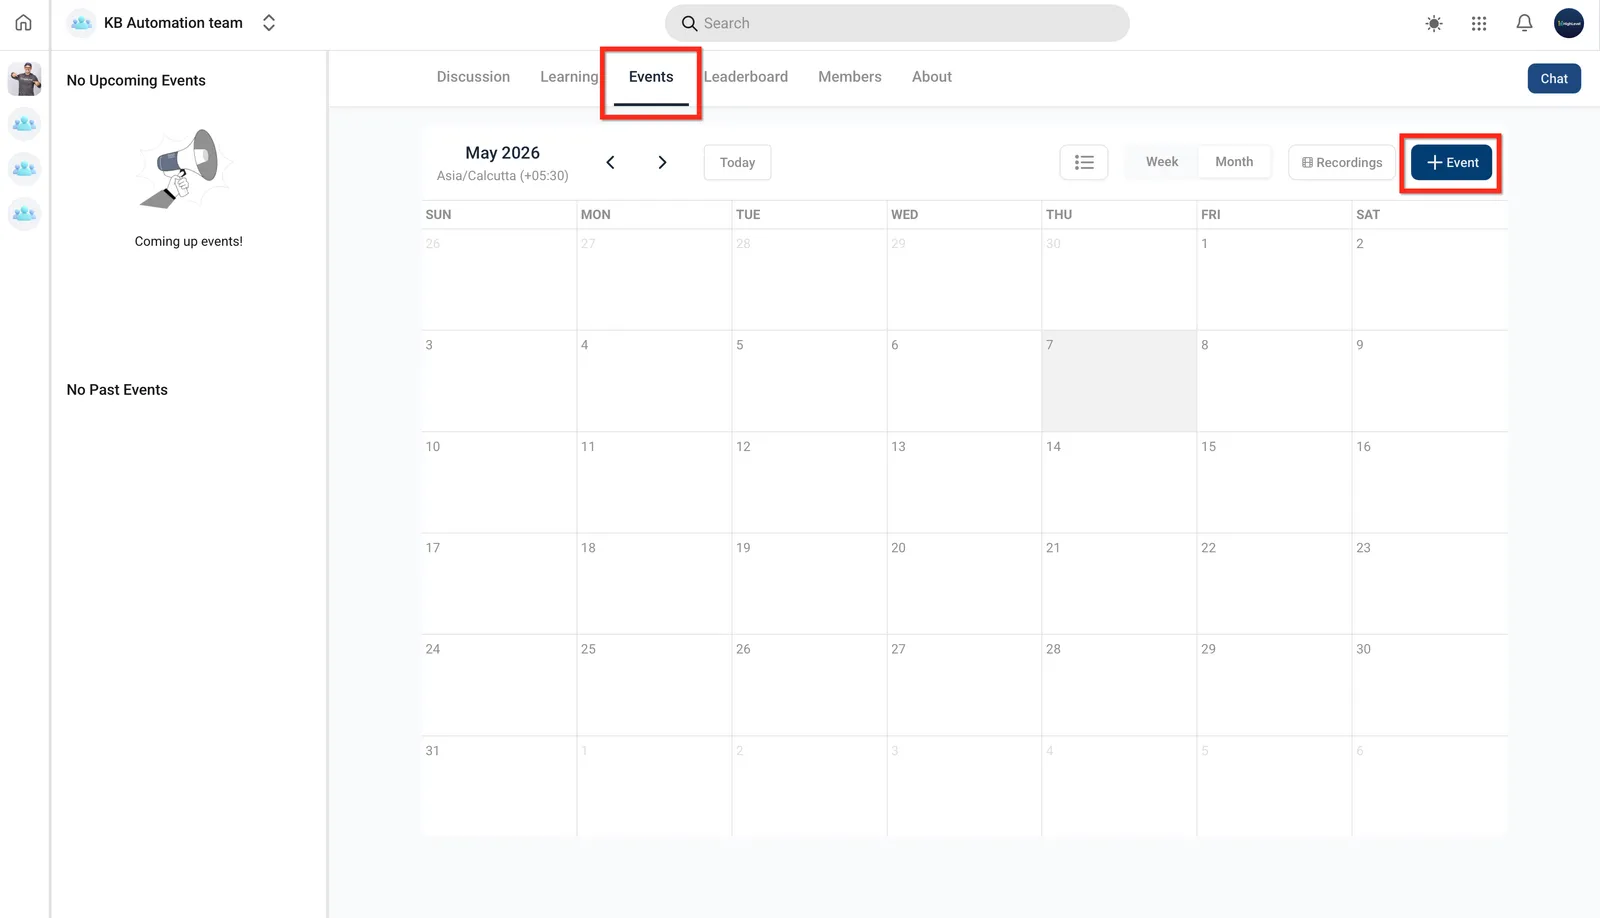Open the notifications bell

(x=1524, y=23)
